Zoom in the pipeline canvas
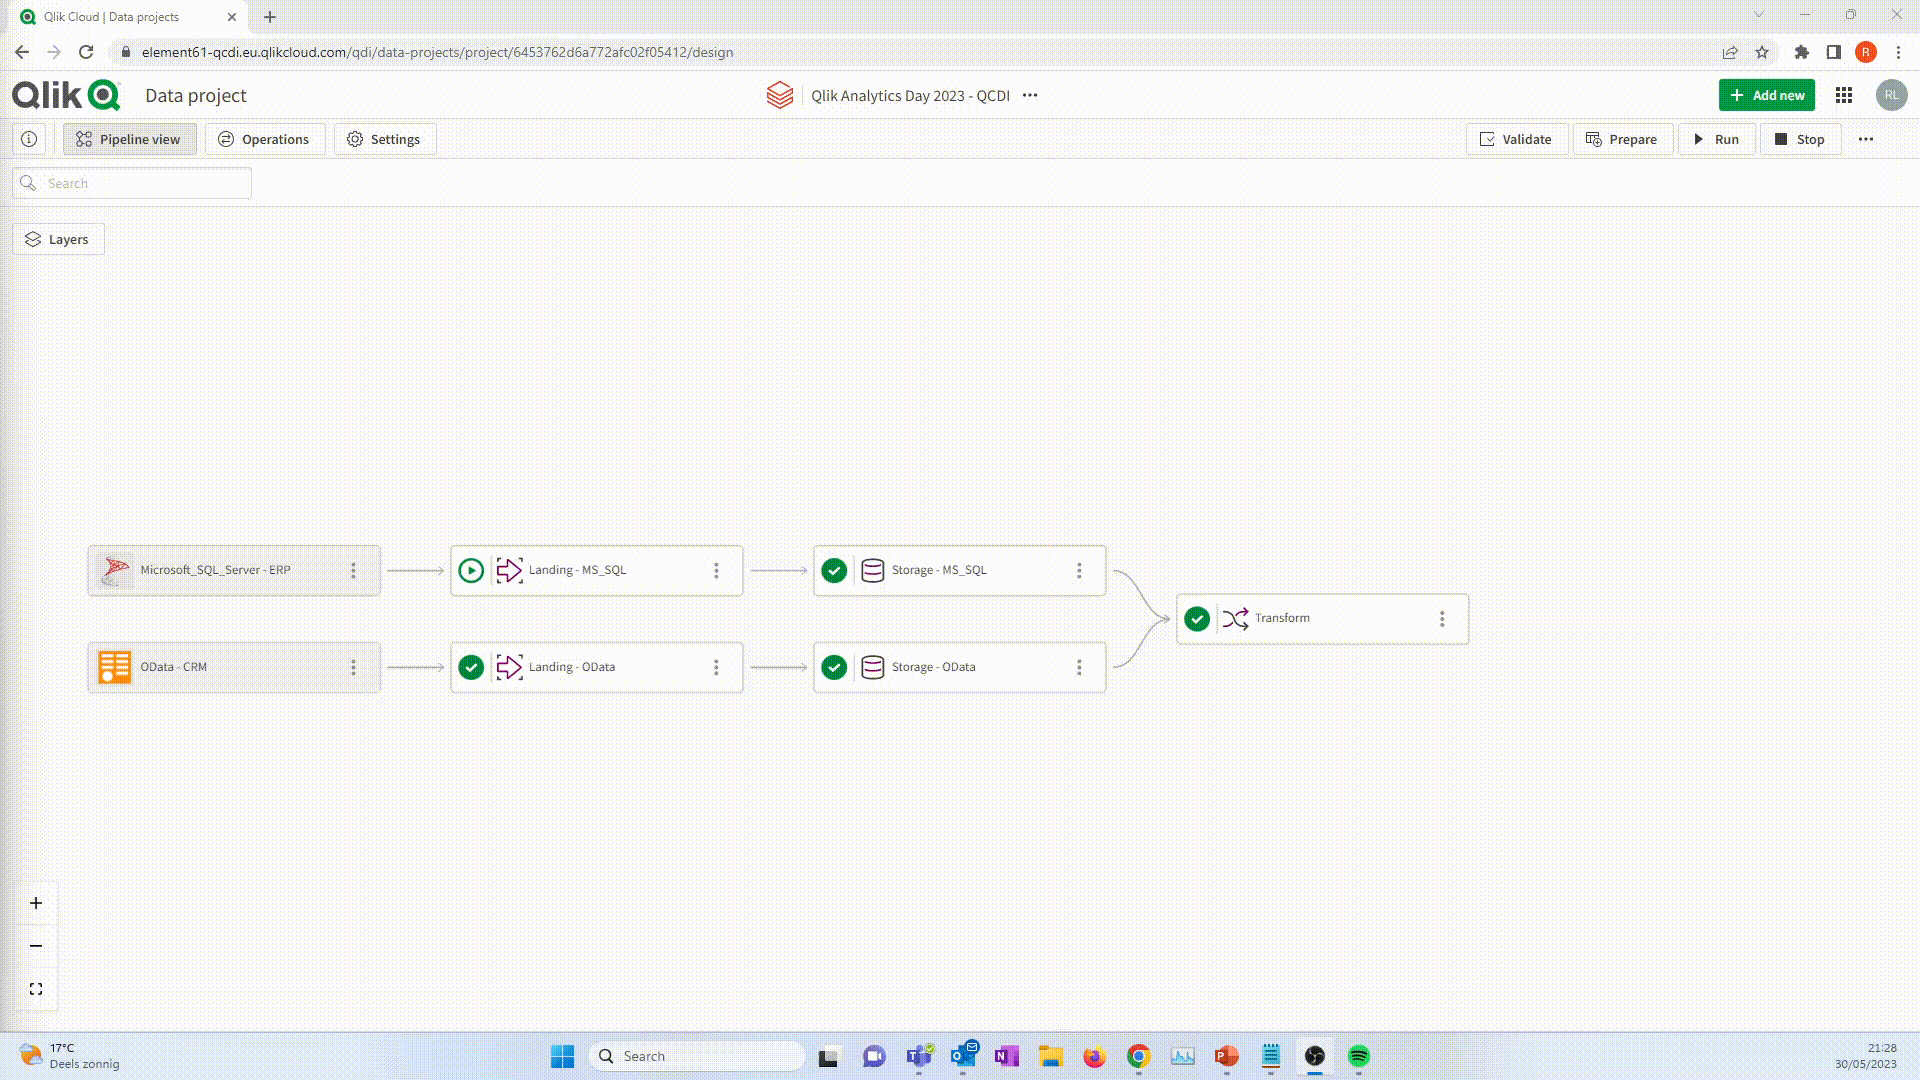The width and height of the screenshot is (1920, 1080). tap(36, 903)
